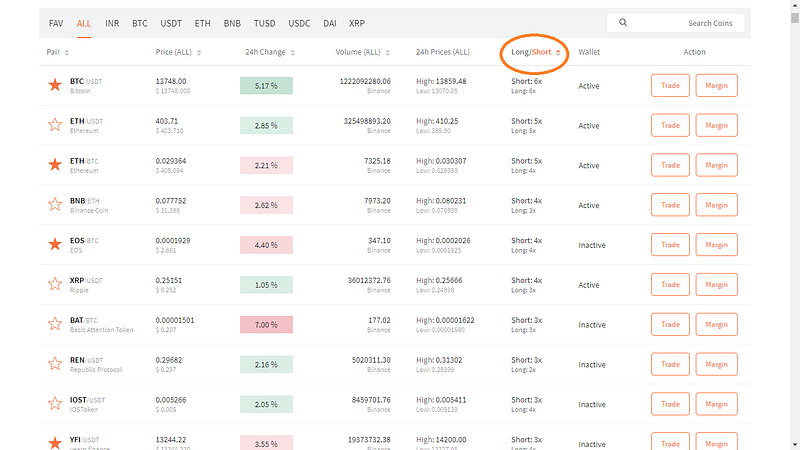Viewport: 800px width, 450px height.
Task: Sort by Long/Short column arrows
Action: tap(558, 53)
